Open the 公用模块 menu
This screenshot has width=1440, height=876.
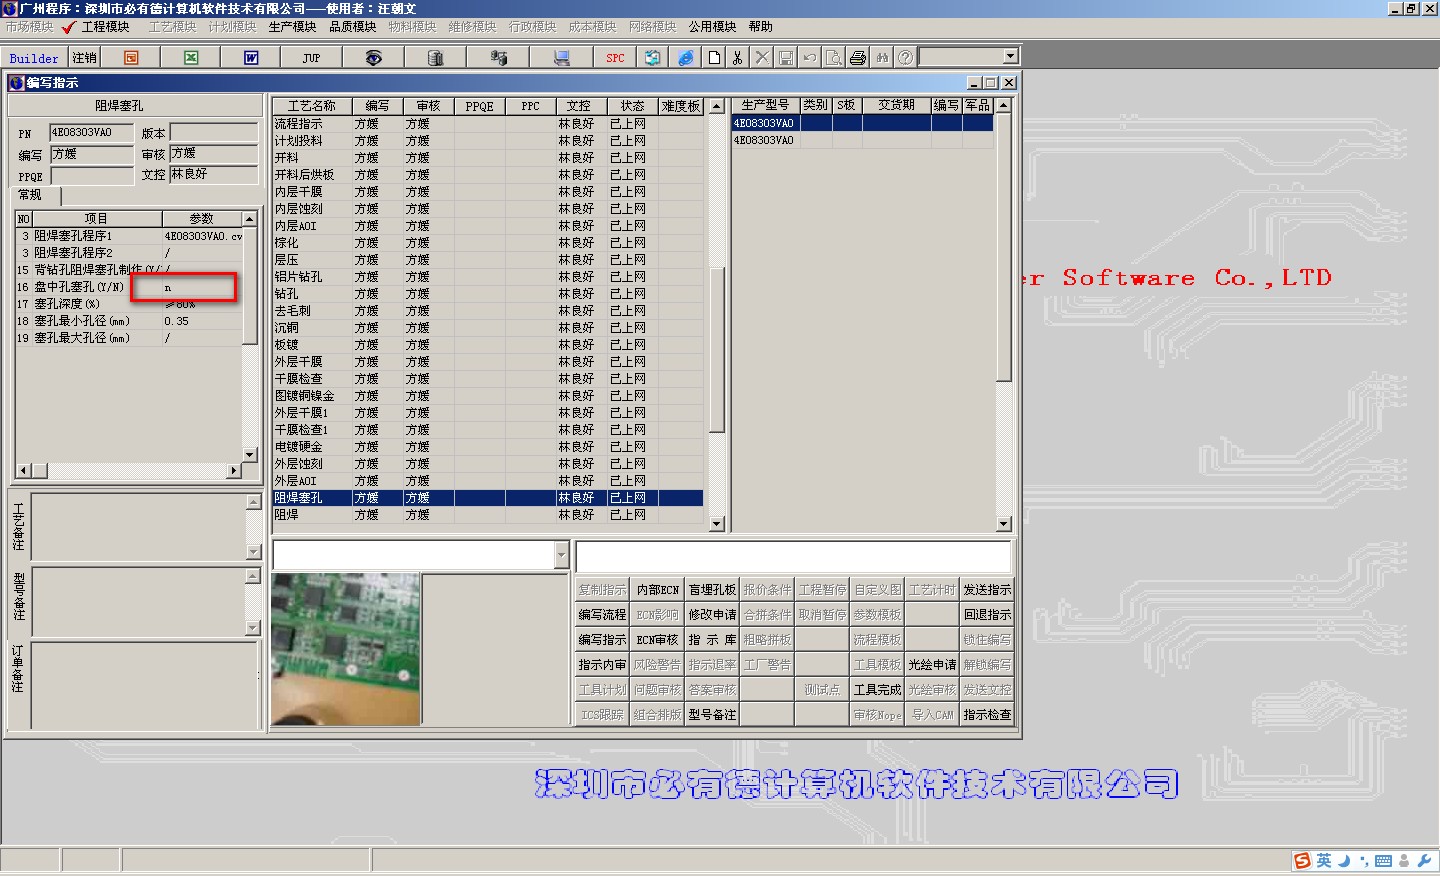(712, 27)
